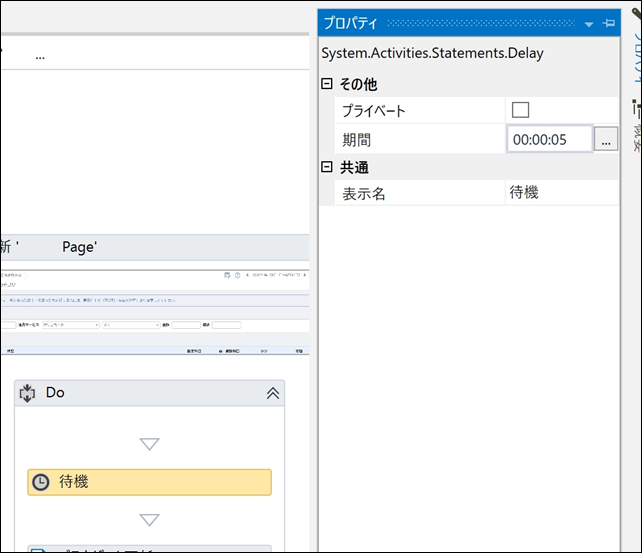Collapse the その他 property section
The height and width of the screenshot is (553, 642).
tap(326, 84)
